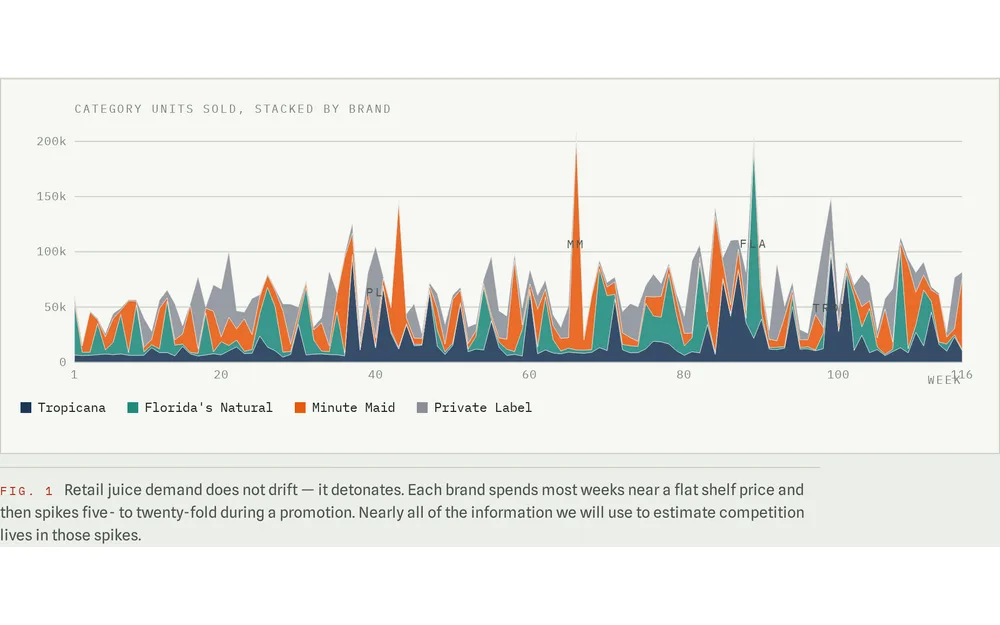Image resolution: width=1000 pixels, height=625 pixels.
Task: Click the week 1 x-axis tick label
Action: click(75, 375)
